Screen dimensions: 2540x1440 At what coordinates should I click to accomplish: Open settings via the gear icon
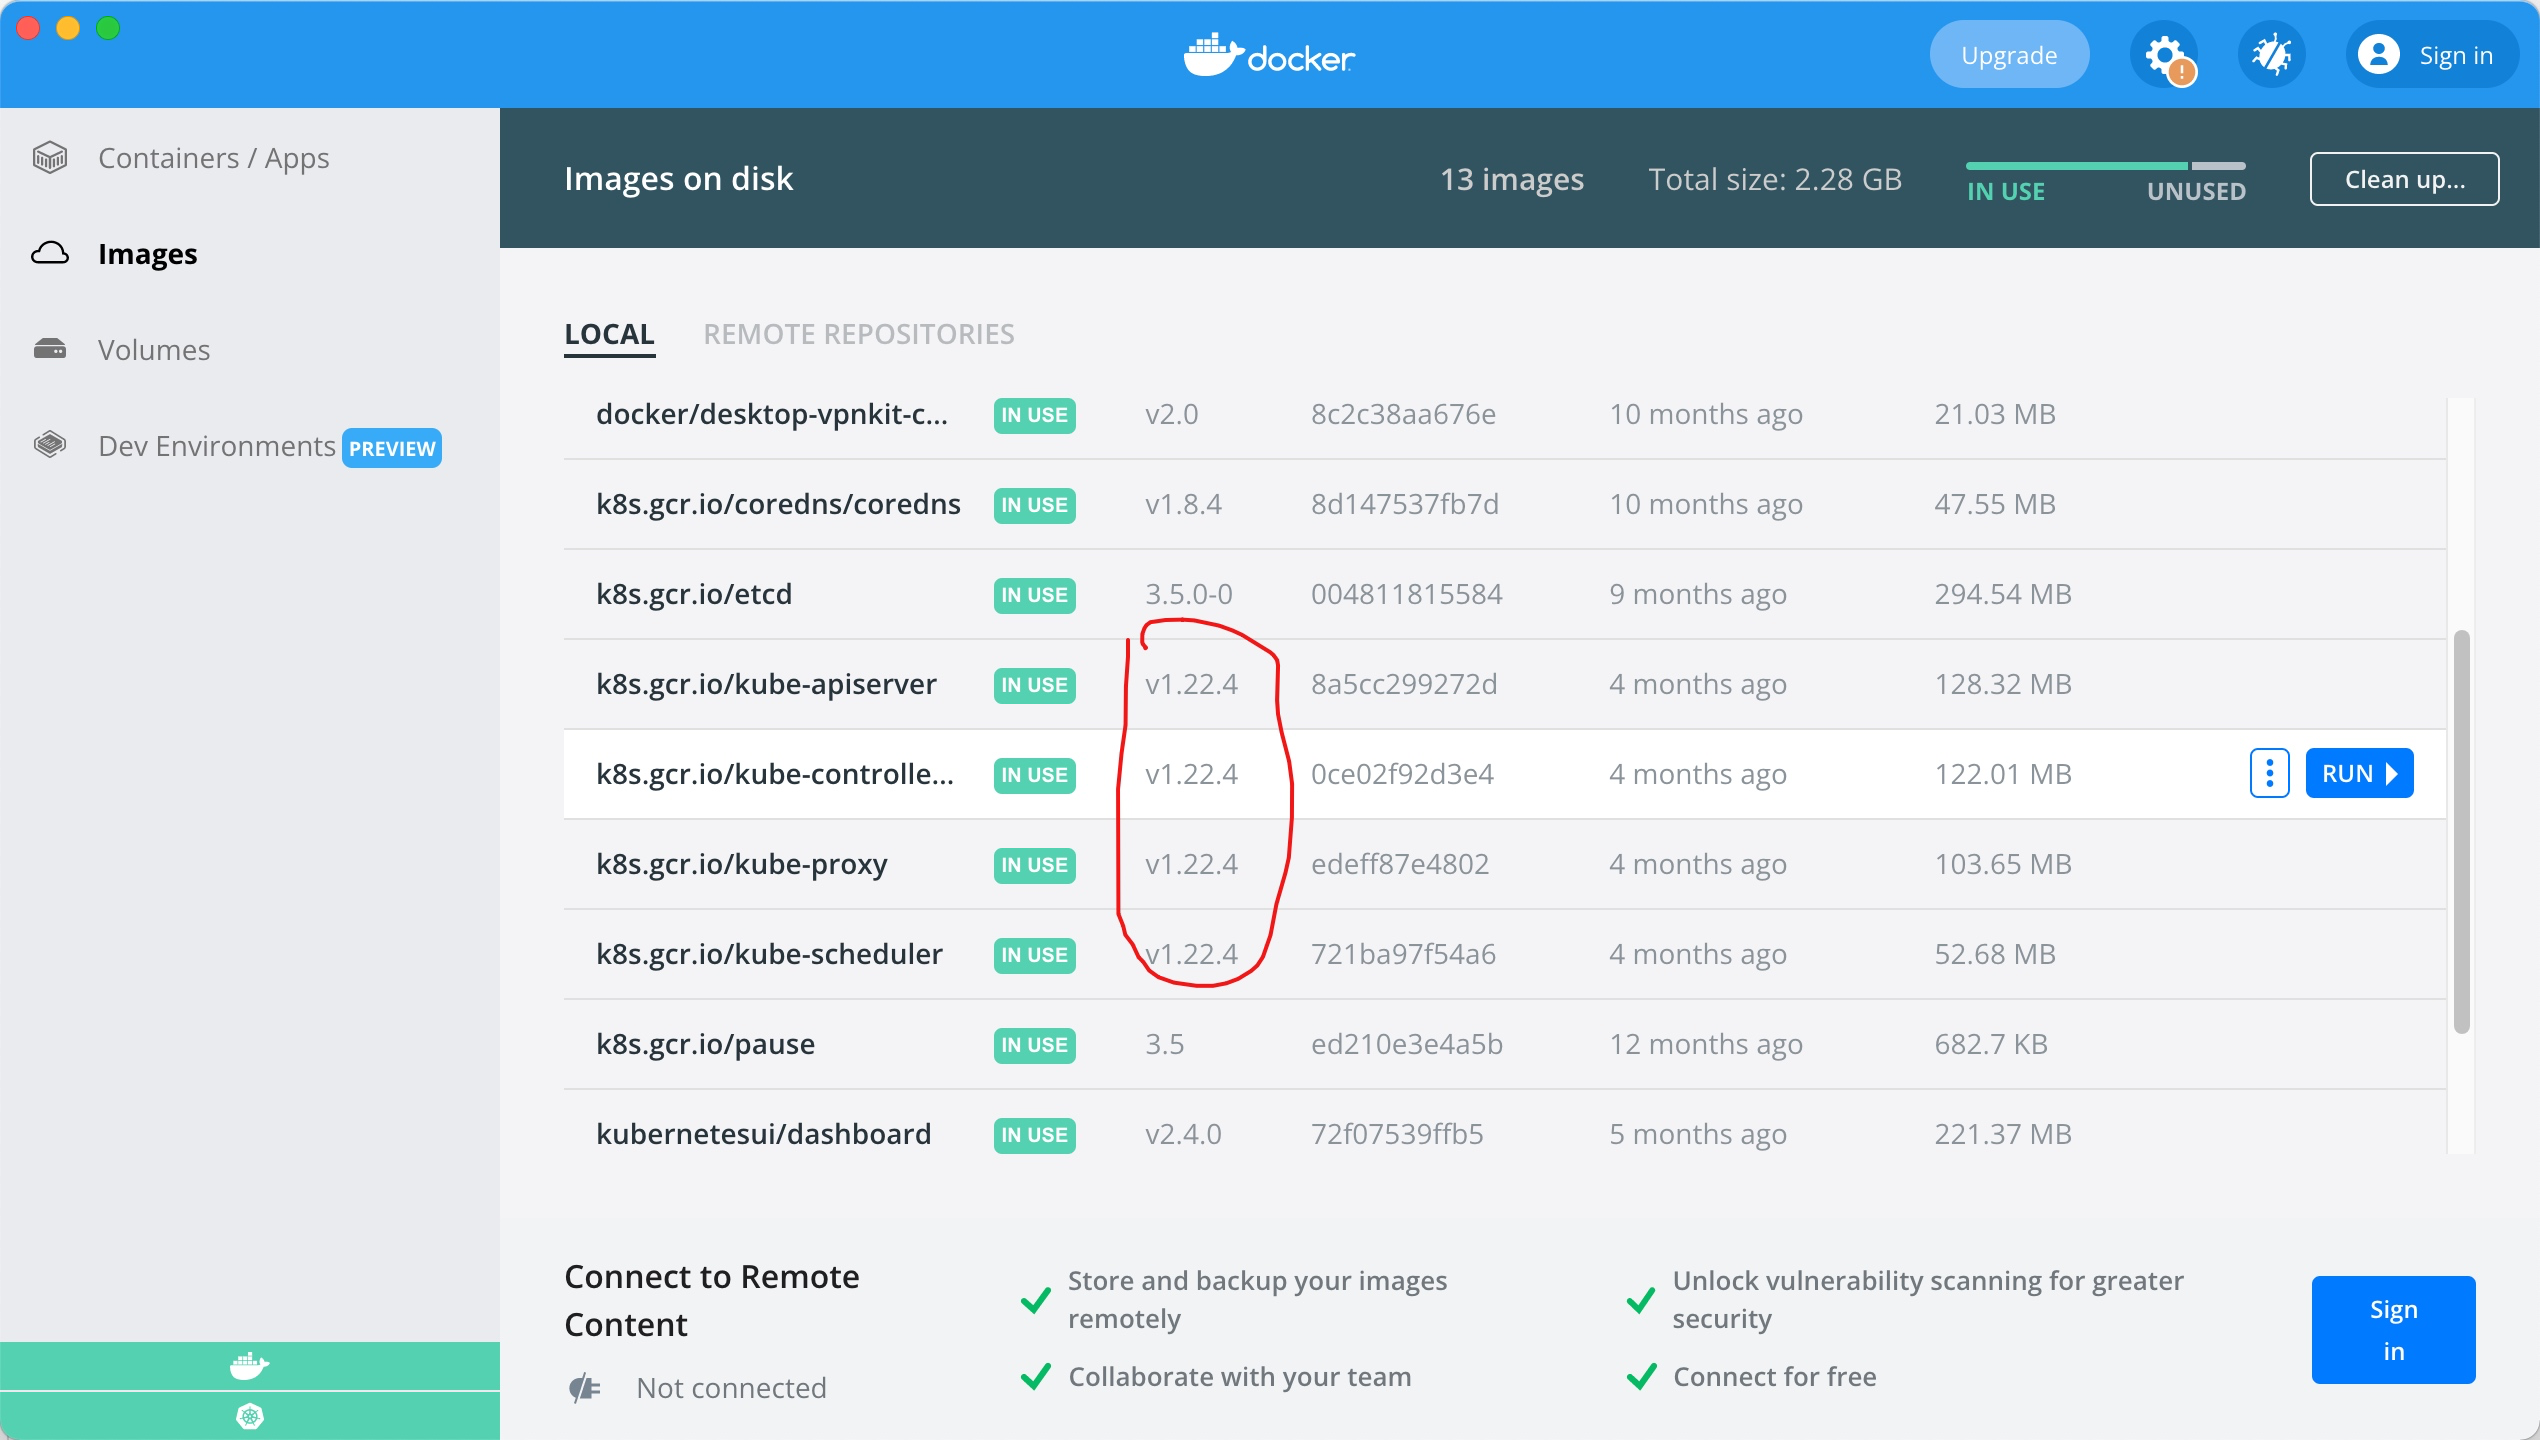[2164, 55]
